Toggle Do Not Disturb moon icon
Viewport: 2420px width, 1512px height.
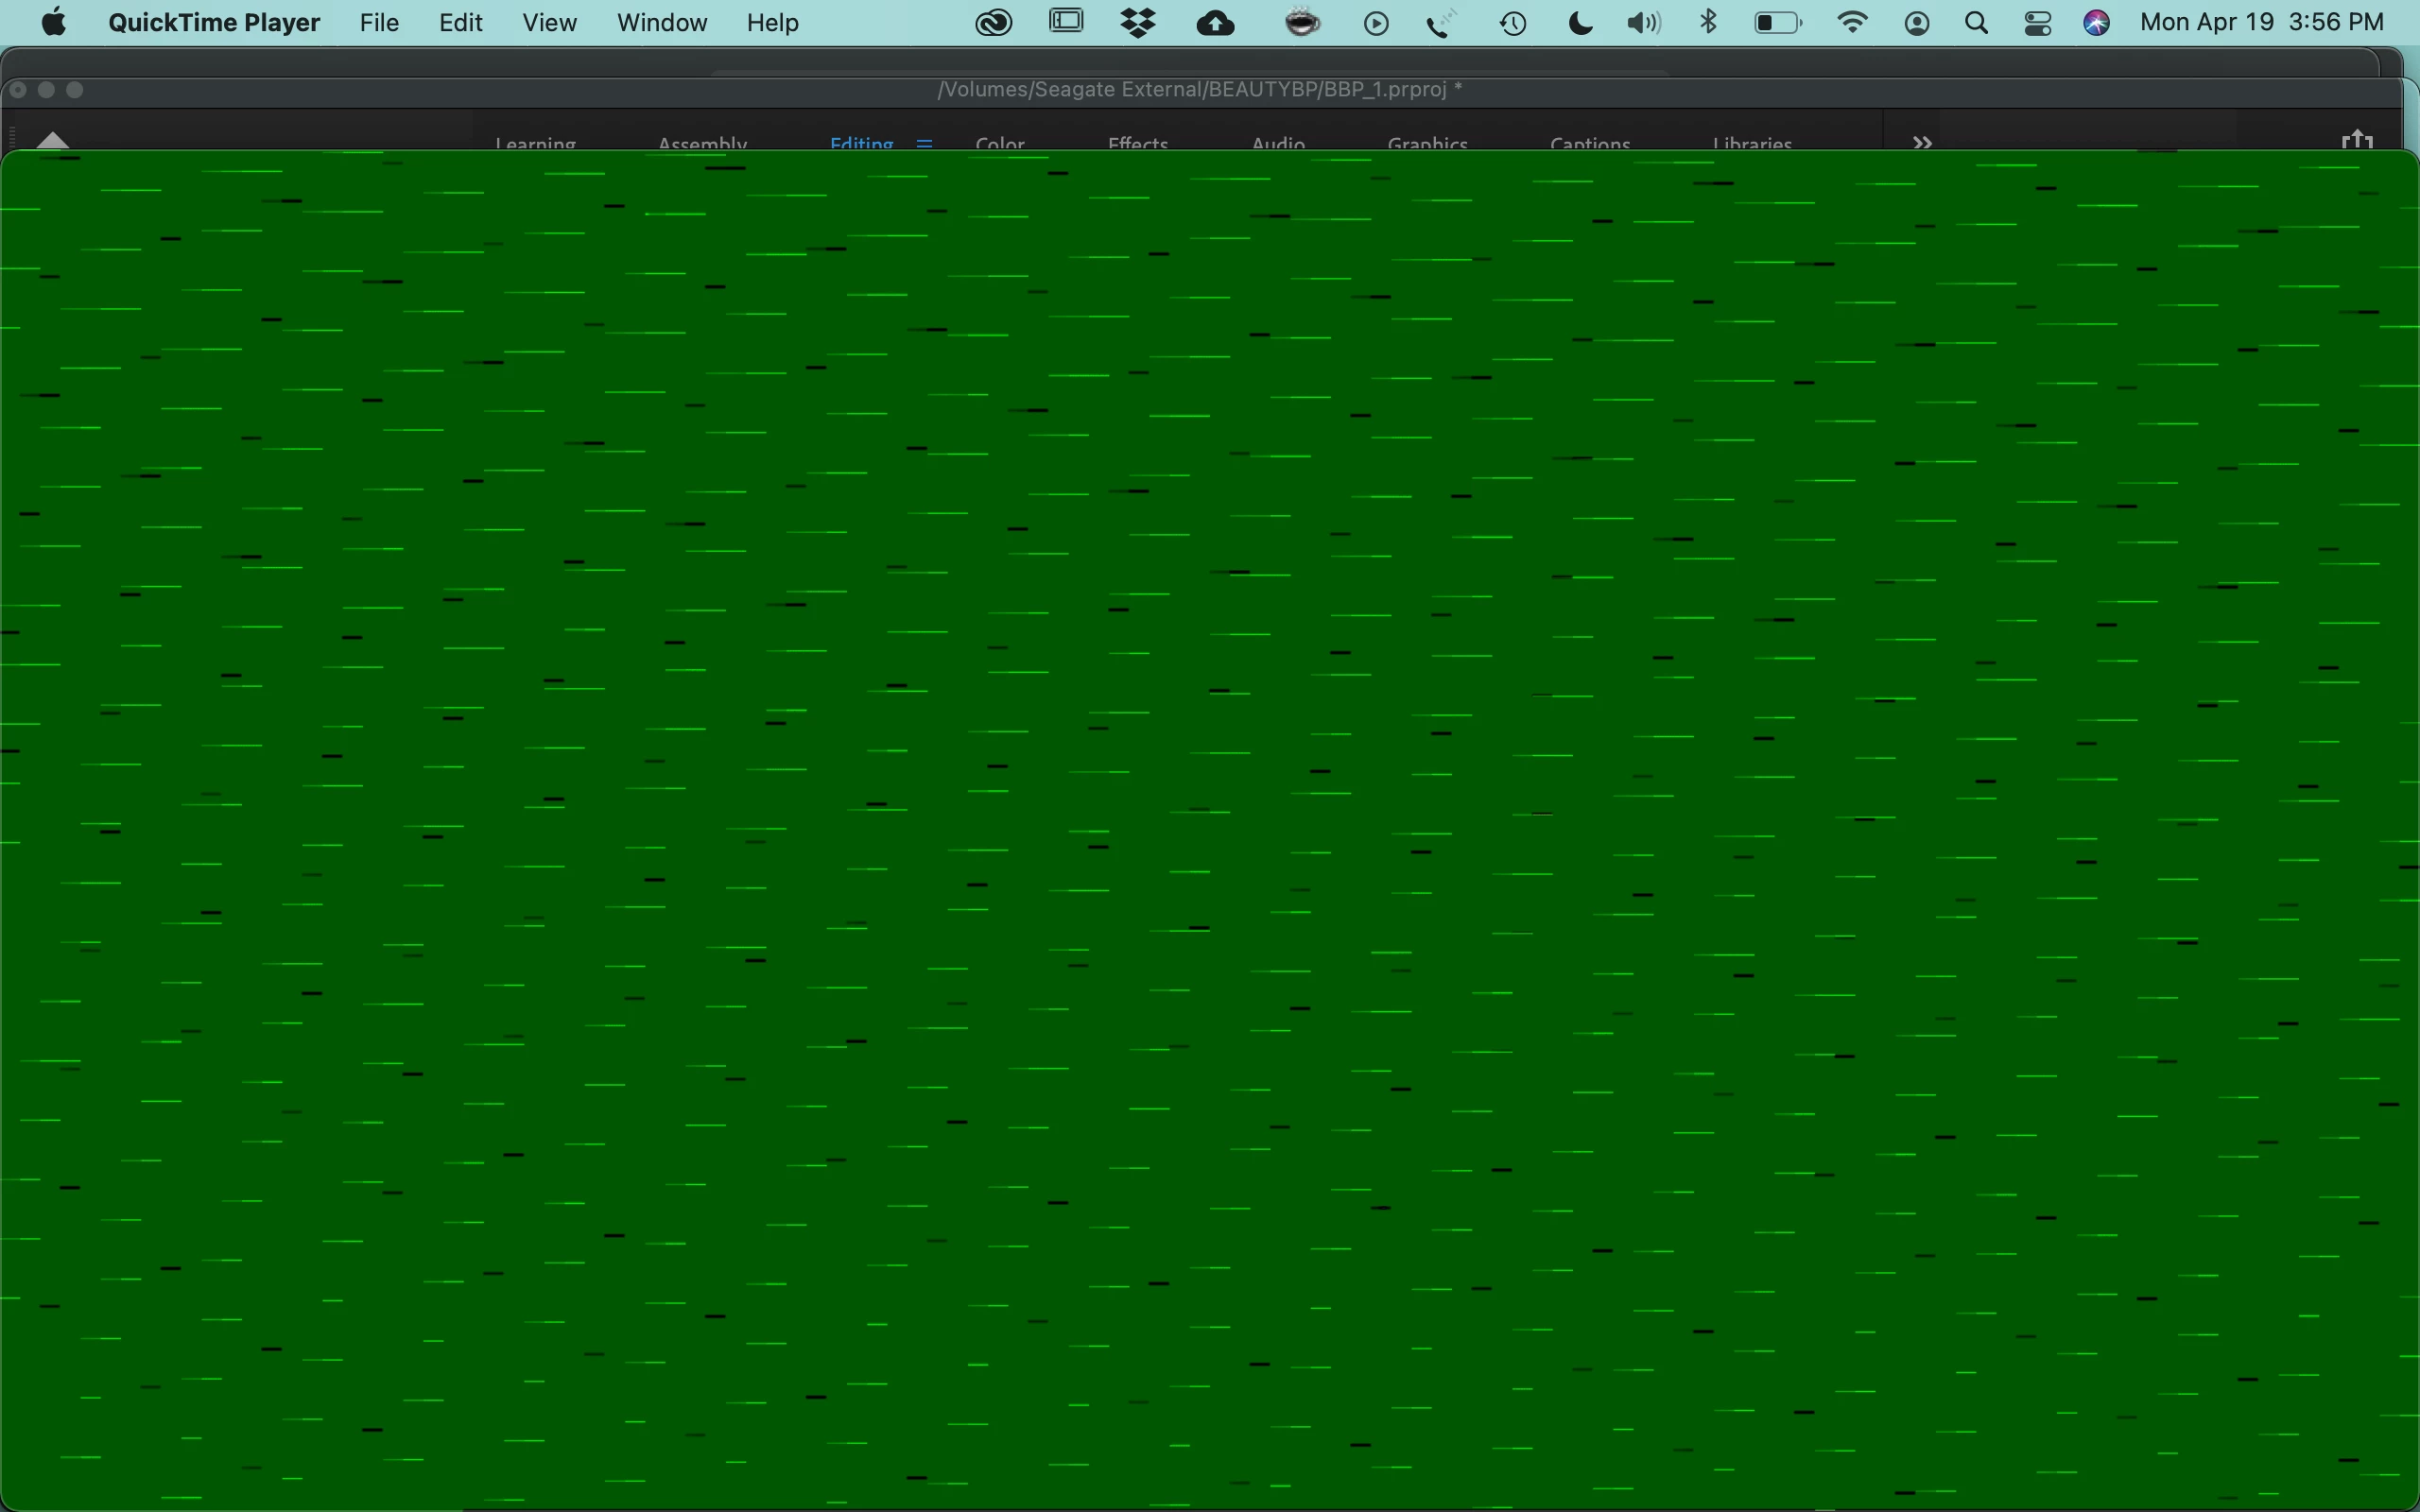[1580, 23]
